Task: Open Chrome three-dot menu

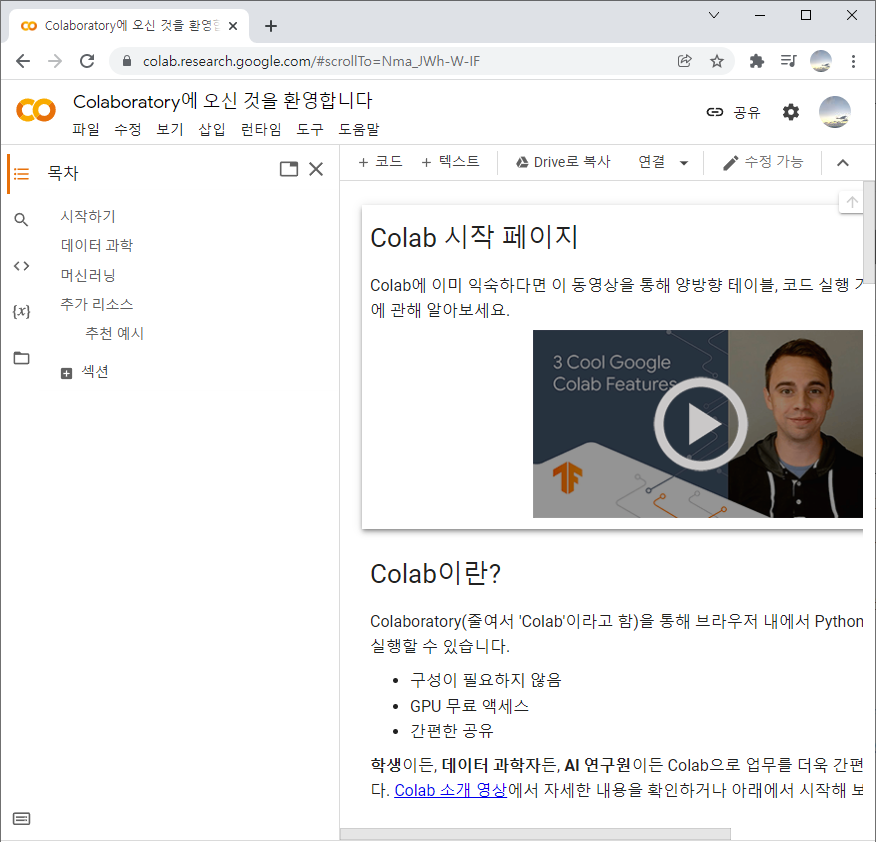Action: [853, 61]
